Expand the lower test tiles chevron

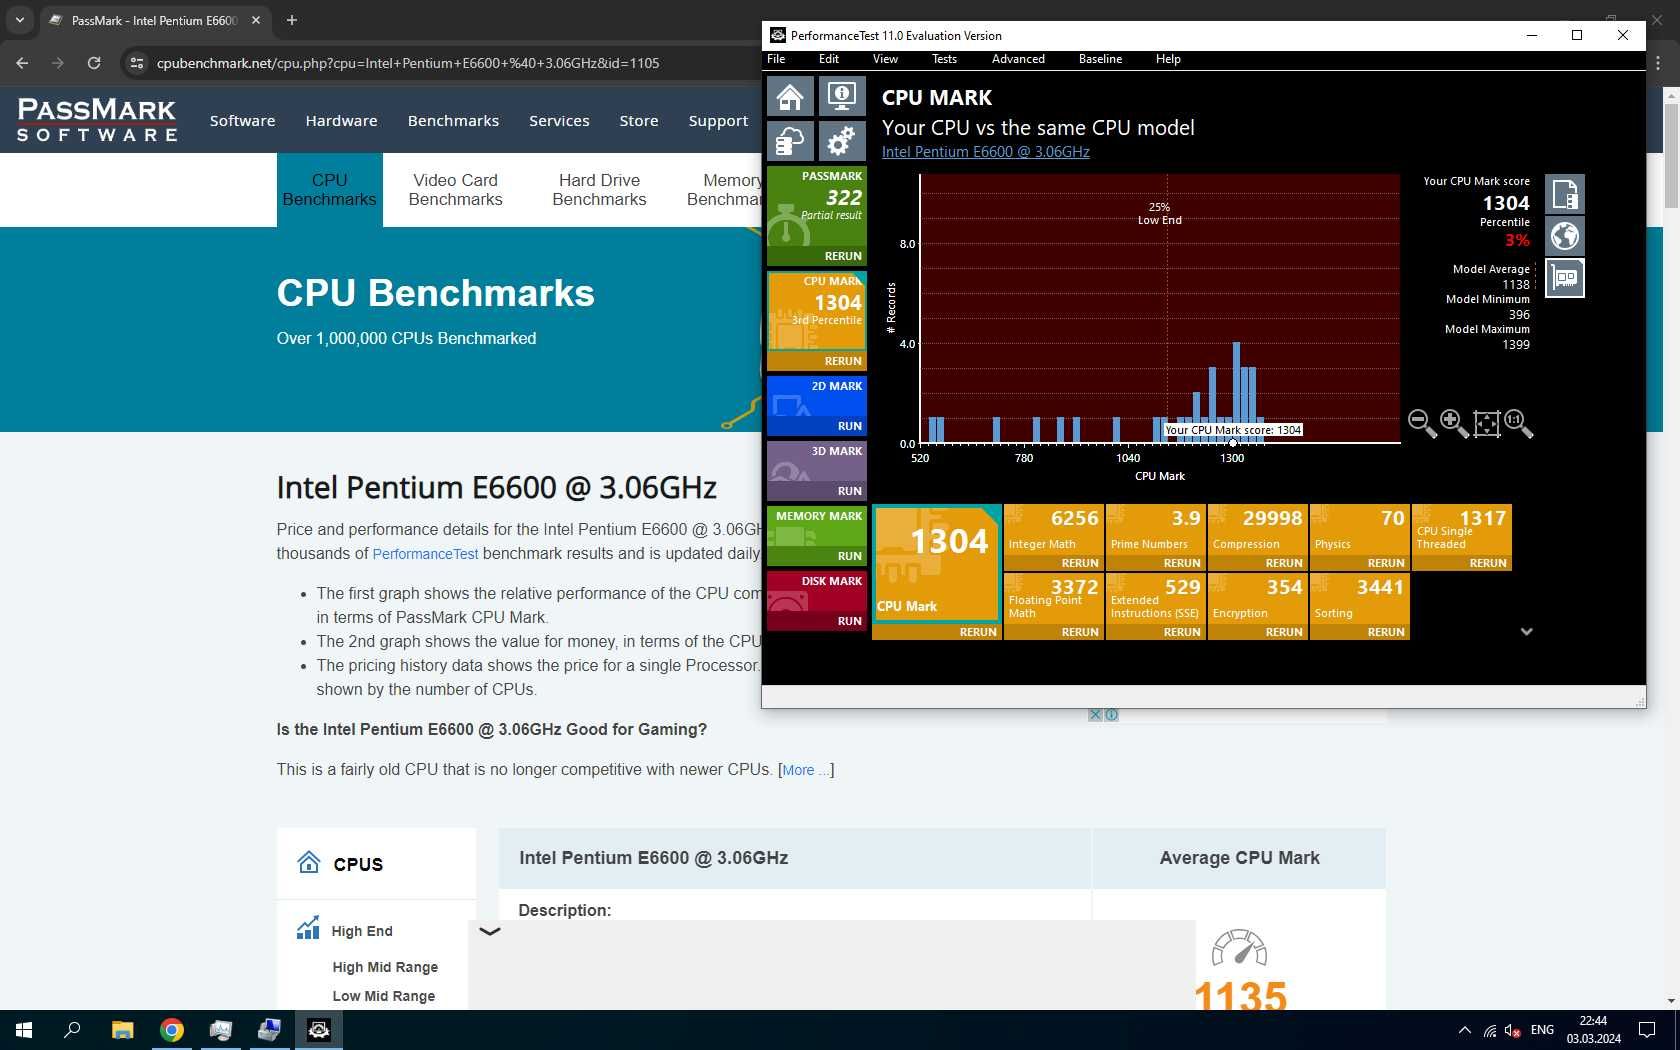point(1526,632)
